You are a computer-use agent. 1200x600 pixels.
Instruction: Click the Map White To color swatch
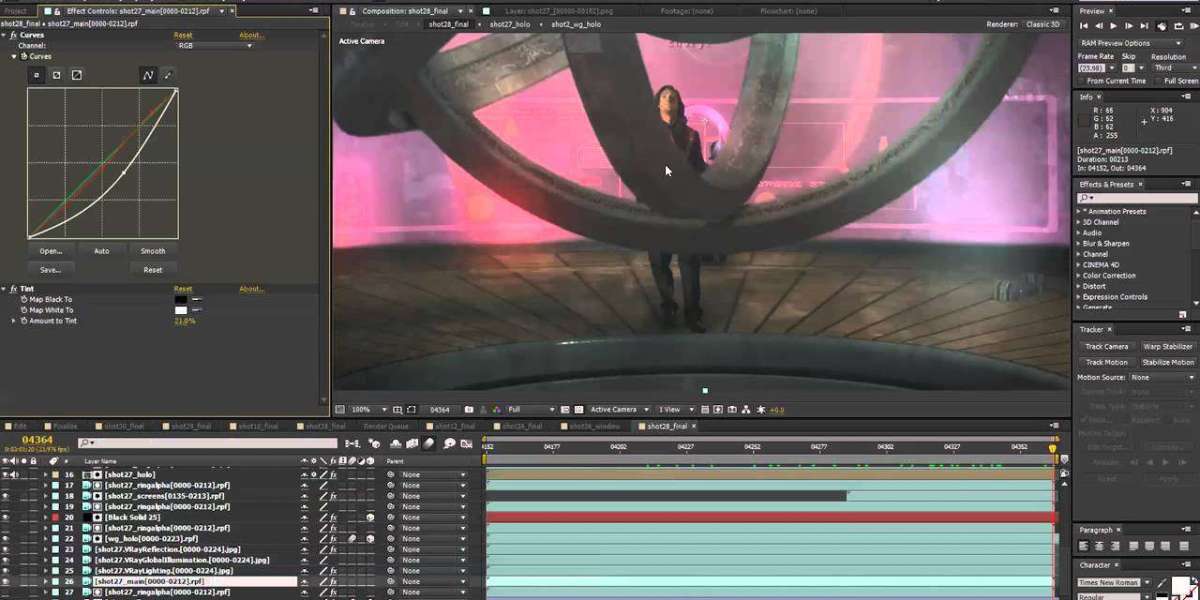(181, 311)
